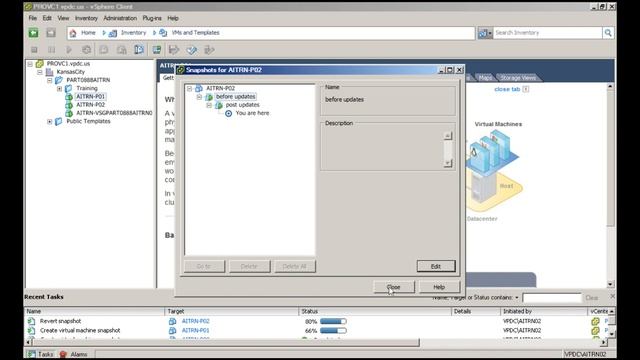
Task: Open Snapshot Manager from the toolbar icon
Action: pos(139,50)
